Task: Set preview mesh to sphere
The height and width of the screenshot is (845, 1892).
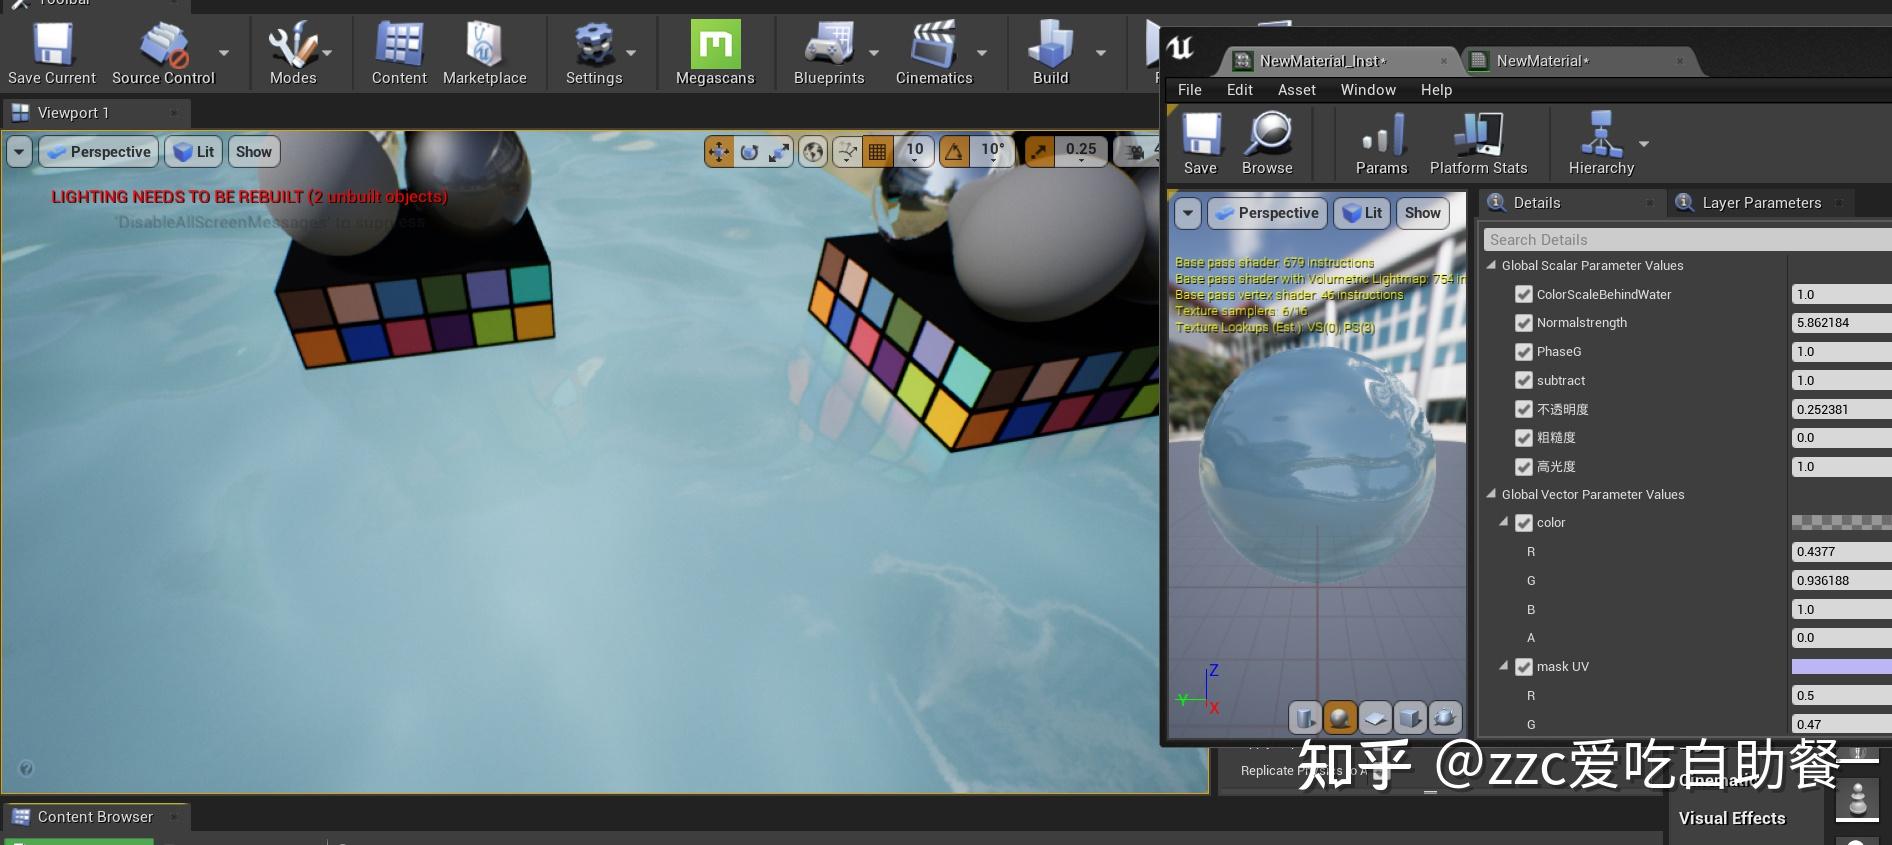Action: (x=1340, y=717)
